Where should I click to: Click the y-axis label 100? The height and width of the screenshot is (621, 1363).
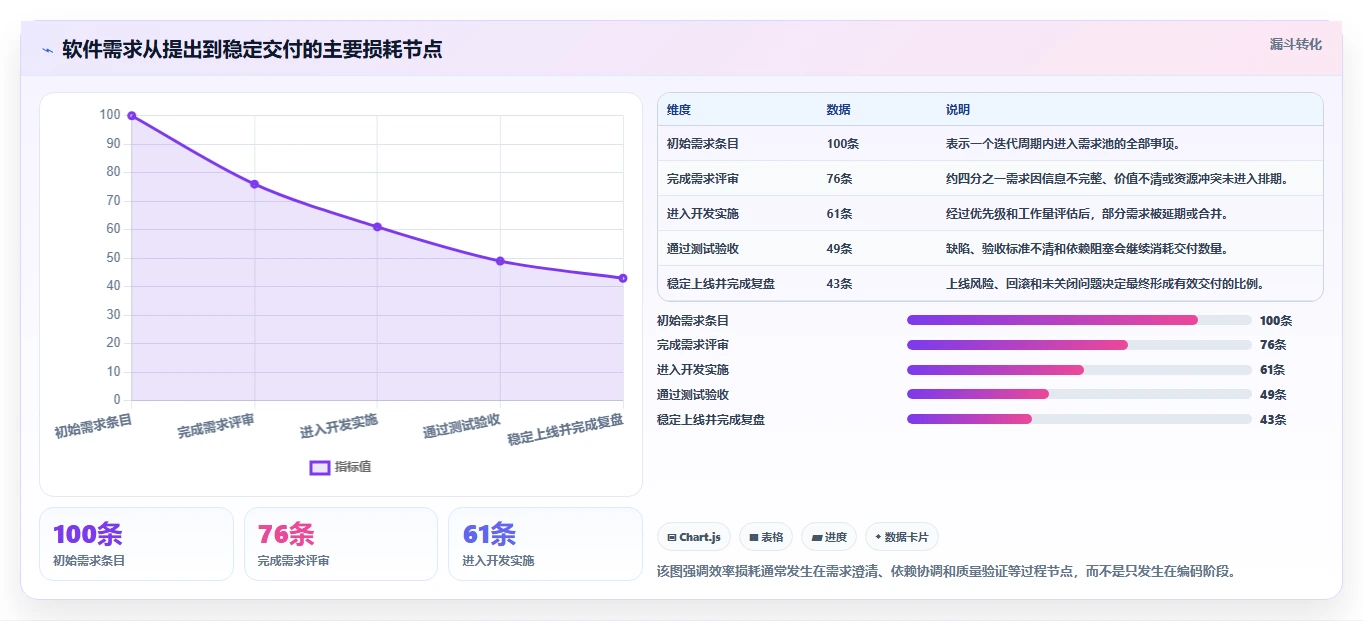(x=110, y=115)
